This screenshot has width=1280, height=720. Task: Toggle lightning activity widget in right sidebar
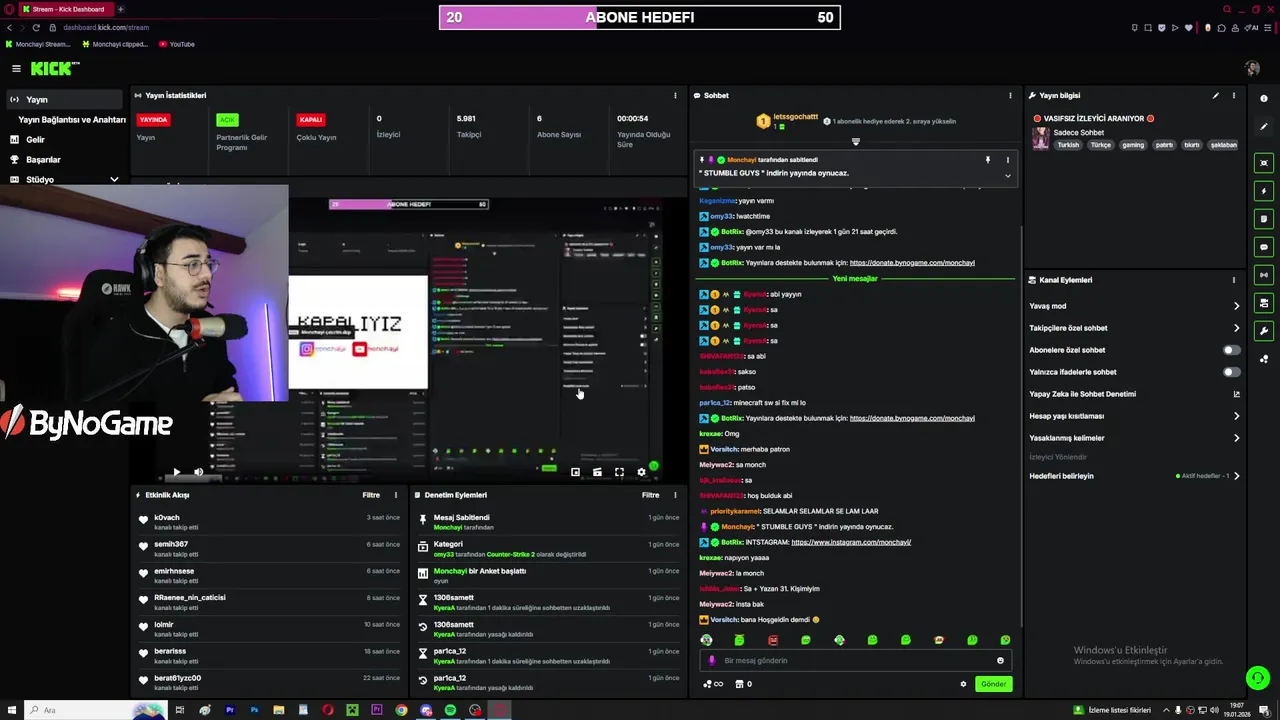[x=1264, y=191]
